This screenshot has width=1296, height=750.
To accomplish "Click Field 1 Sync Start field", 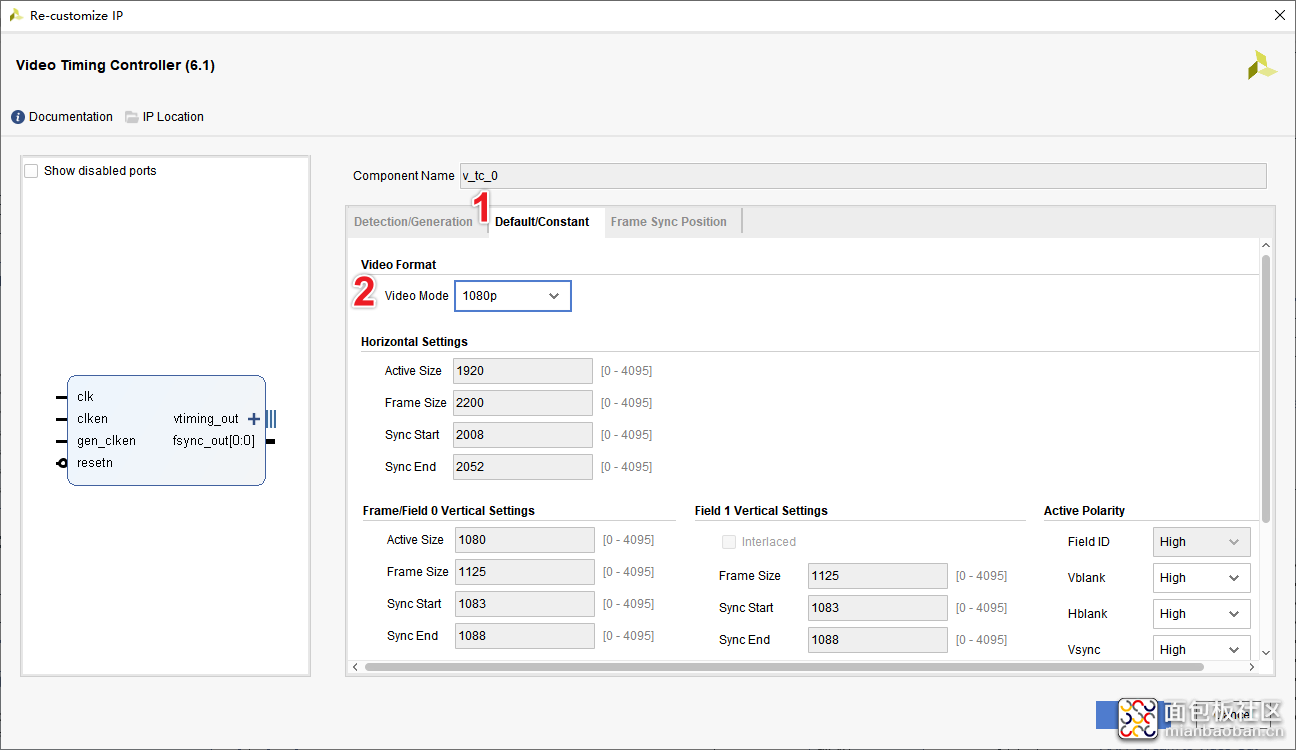I will 878,608.
